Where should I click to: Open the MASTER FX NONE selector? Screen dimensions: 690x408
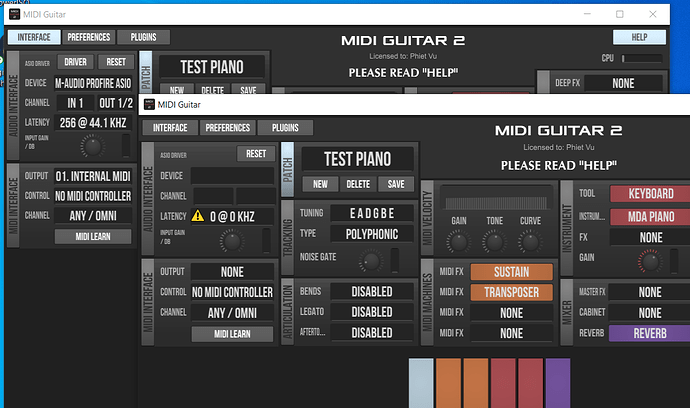coord(650,292)
